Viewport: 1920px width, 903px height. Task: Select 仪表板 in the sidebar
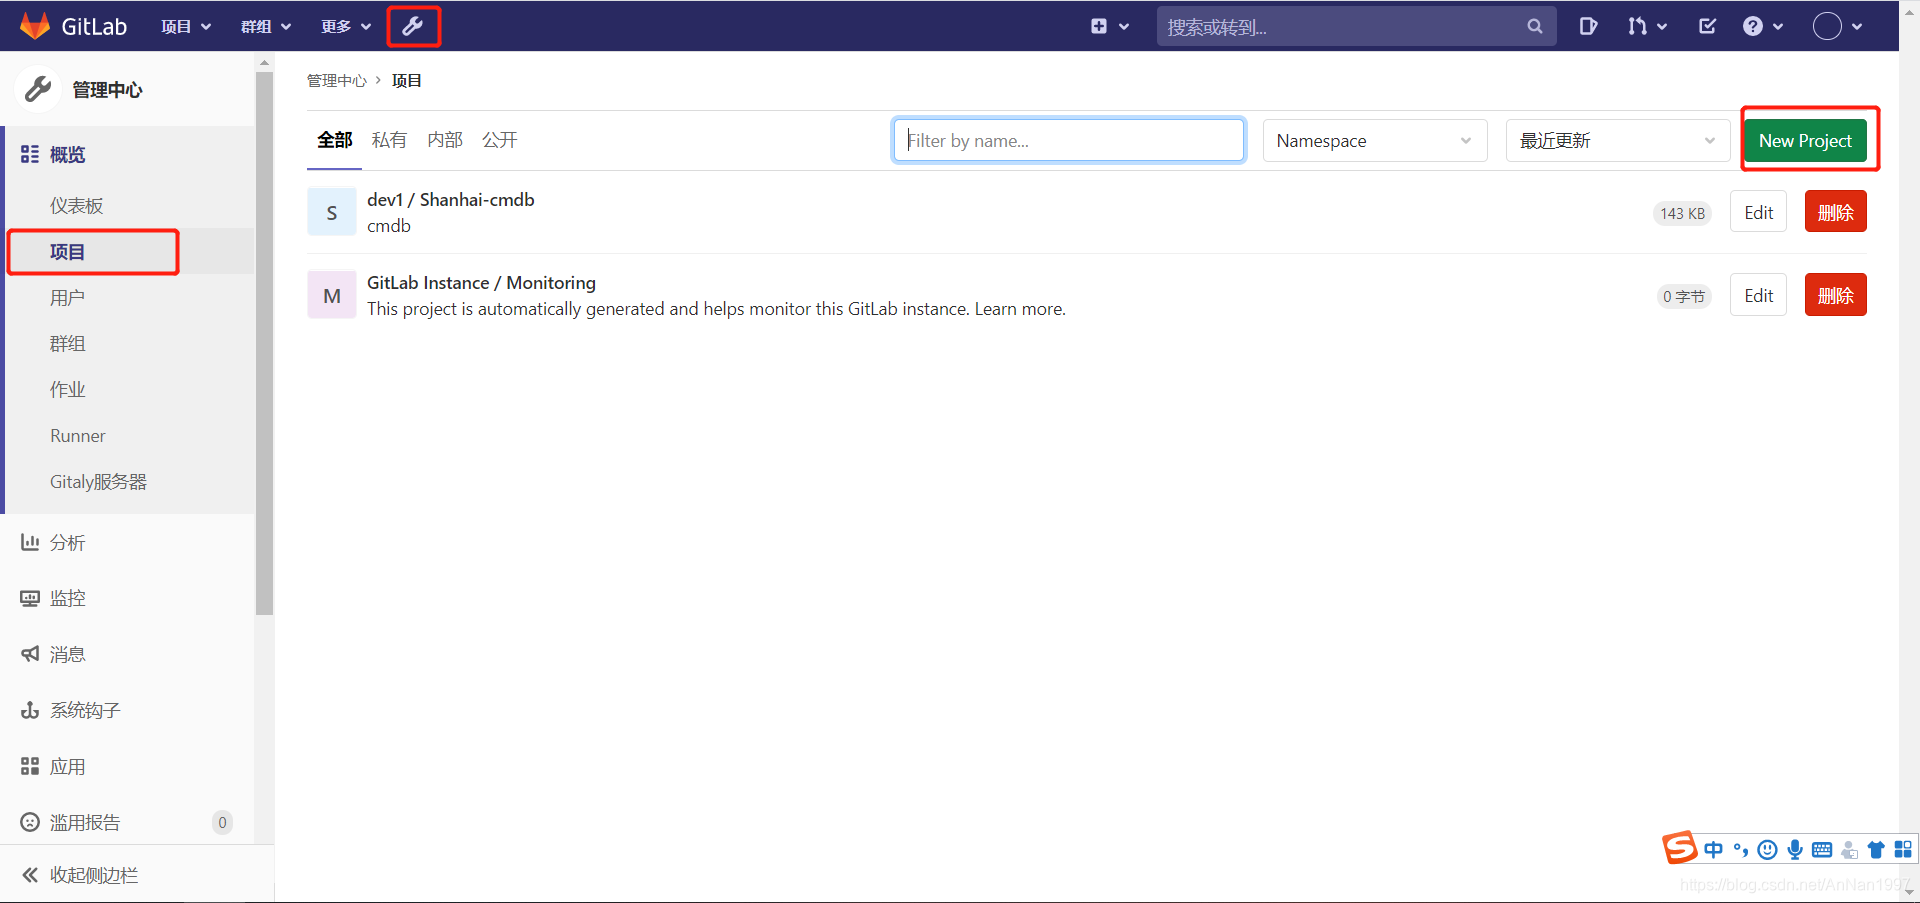tap(77, 205)
